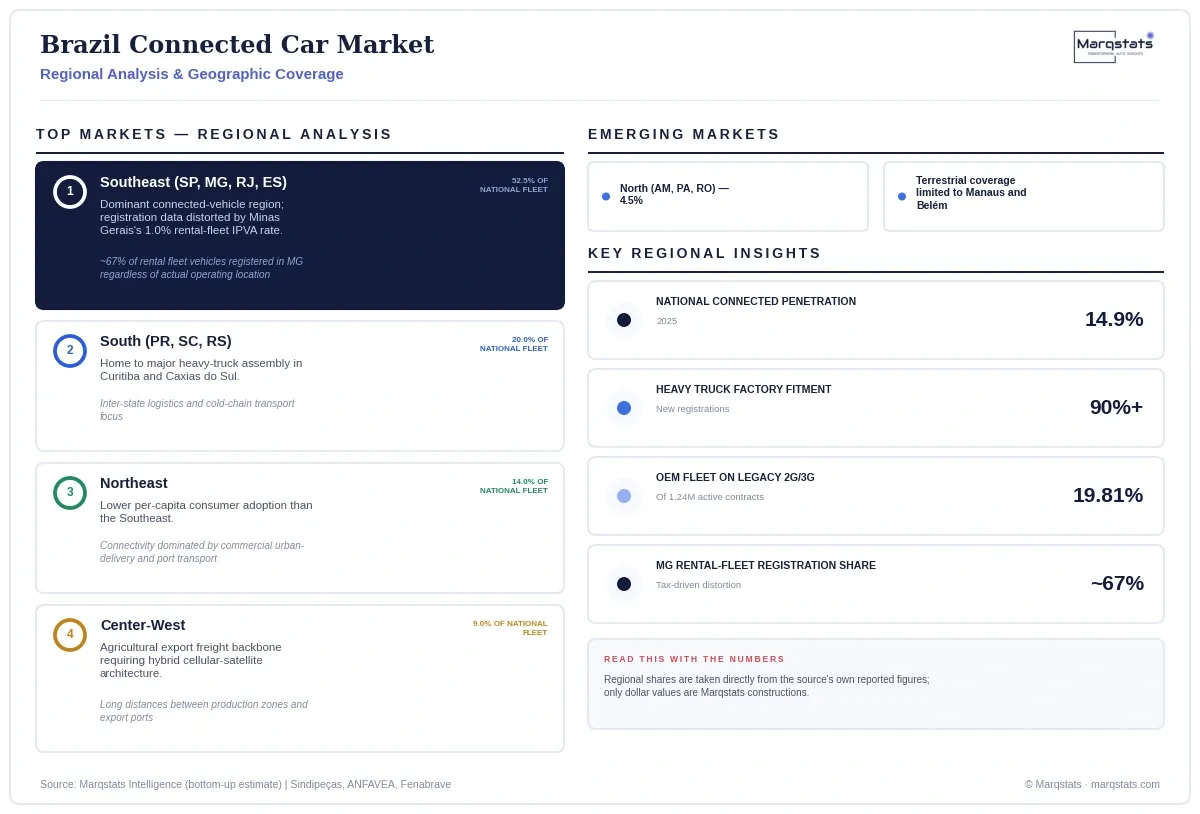The width and height of the screenshot is (1200, 814).
Task: Open the marqstats.com footer link
Action: [x=1125, y=784]
